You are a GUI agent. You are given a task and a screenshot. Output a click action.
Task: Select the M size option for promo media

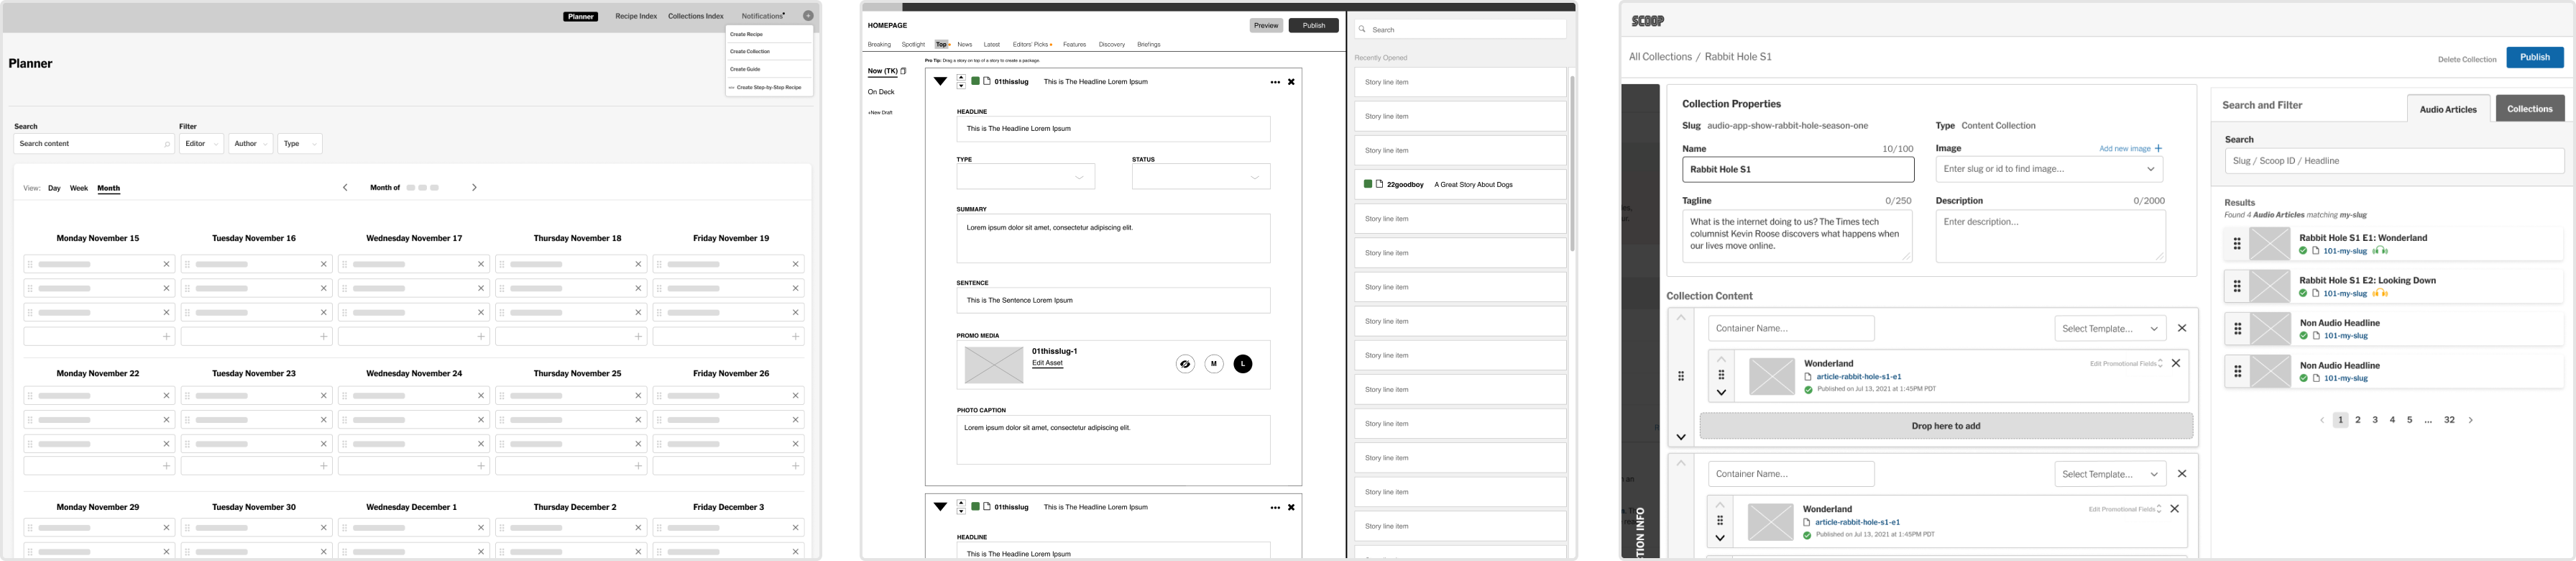click(x=1214, y=364)
